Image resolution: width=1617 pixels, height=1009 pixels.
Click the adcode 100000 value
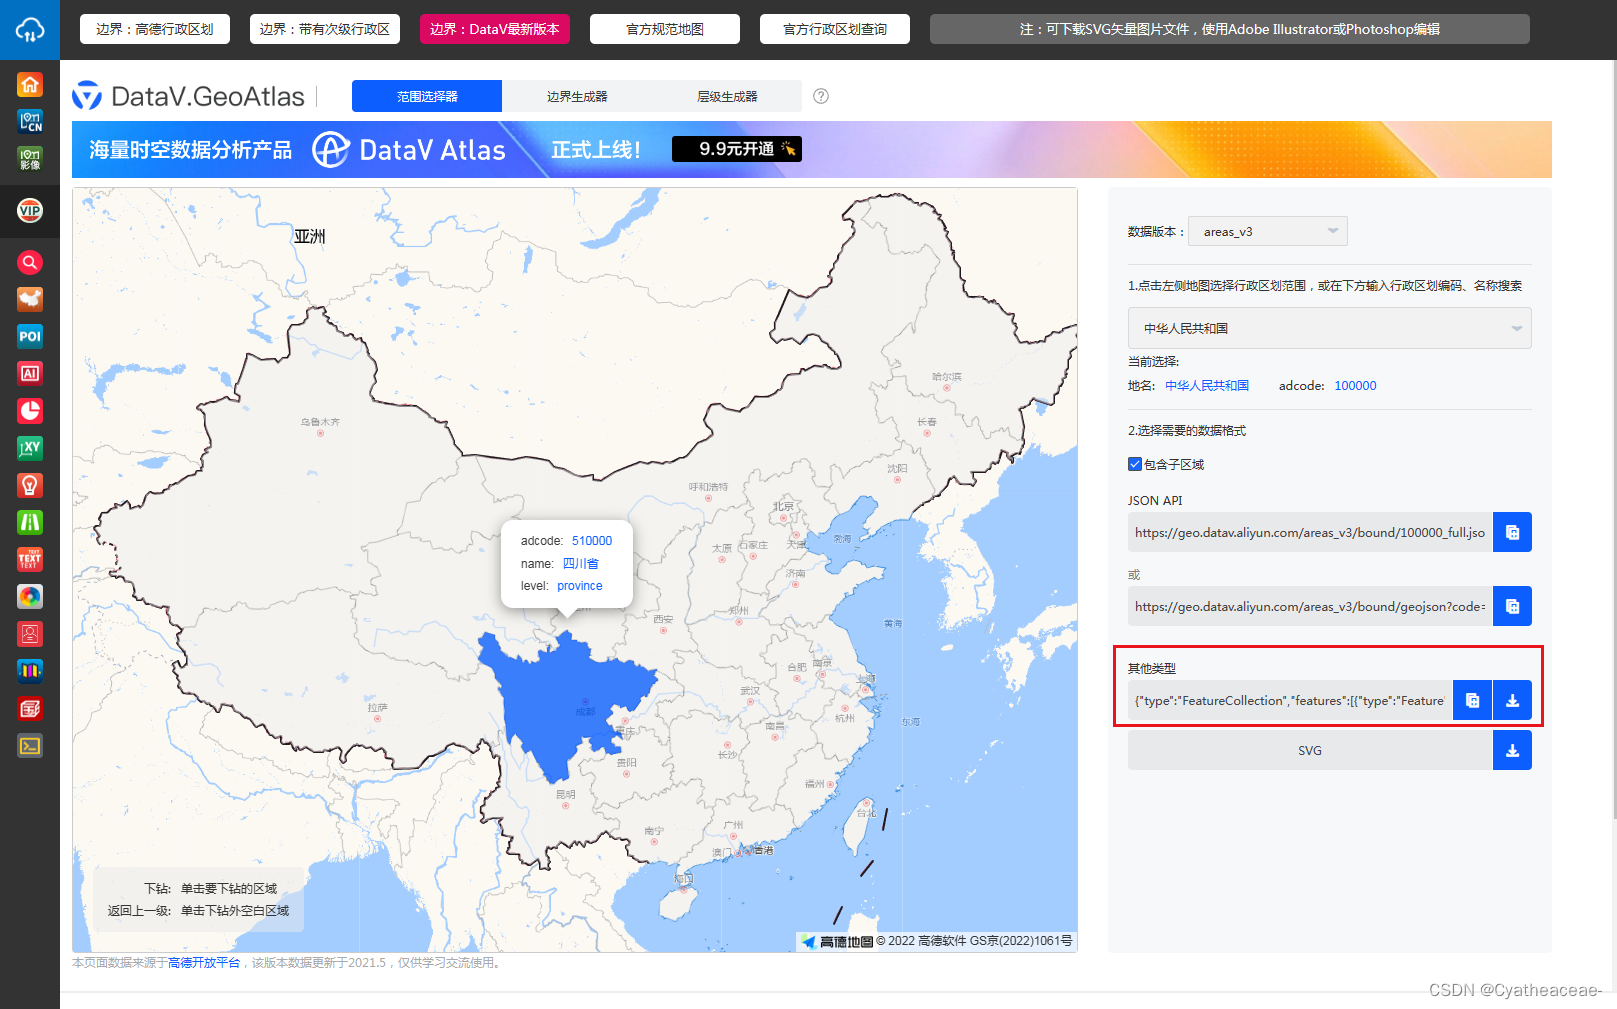click(1355, 386)
